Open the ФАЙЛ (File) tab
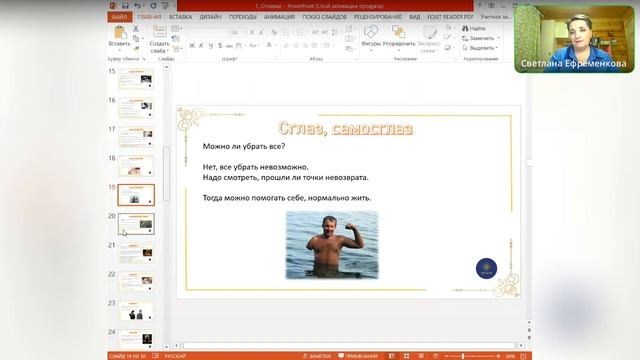This screenshot has height=360, width=640. click(x=120, y=17)
